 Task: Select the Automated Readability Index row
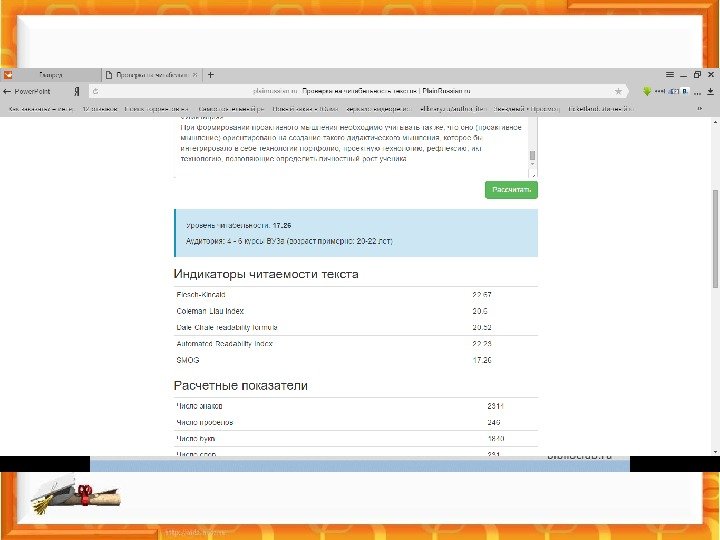(355, 344)
